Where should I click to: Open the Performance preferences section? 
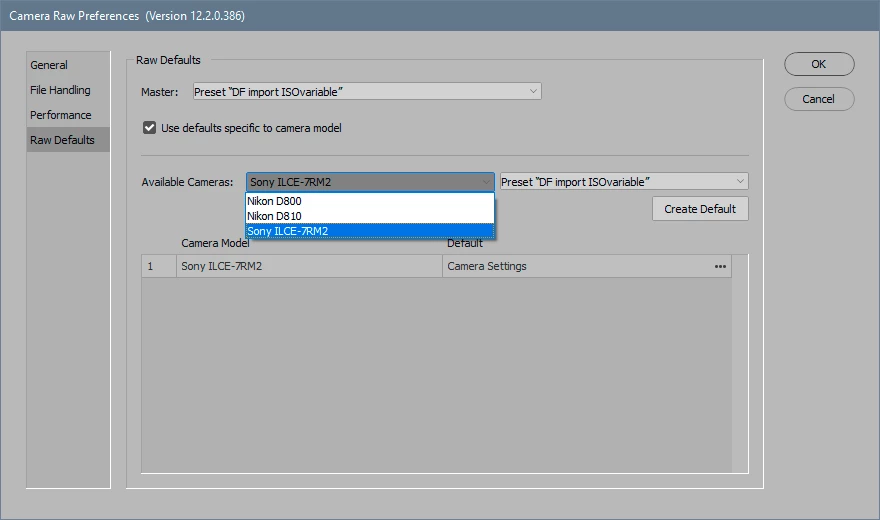[x=68, y=115]
